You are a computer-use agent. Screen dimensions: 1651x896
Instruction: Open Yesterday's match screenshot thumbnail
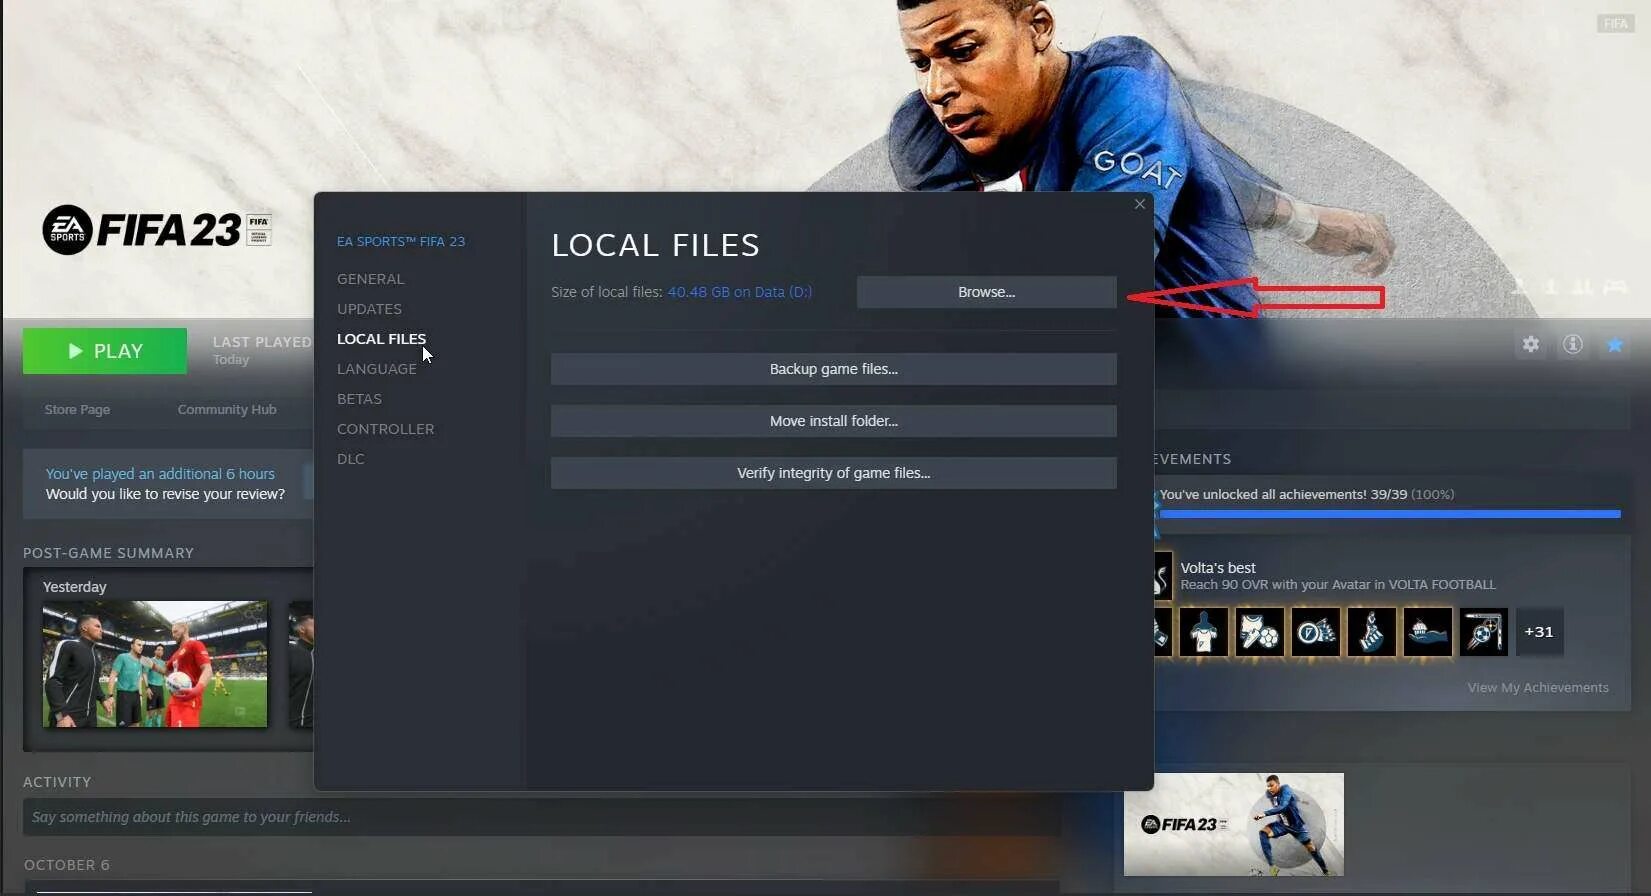click(155, 664)
